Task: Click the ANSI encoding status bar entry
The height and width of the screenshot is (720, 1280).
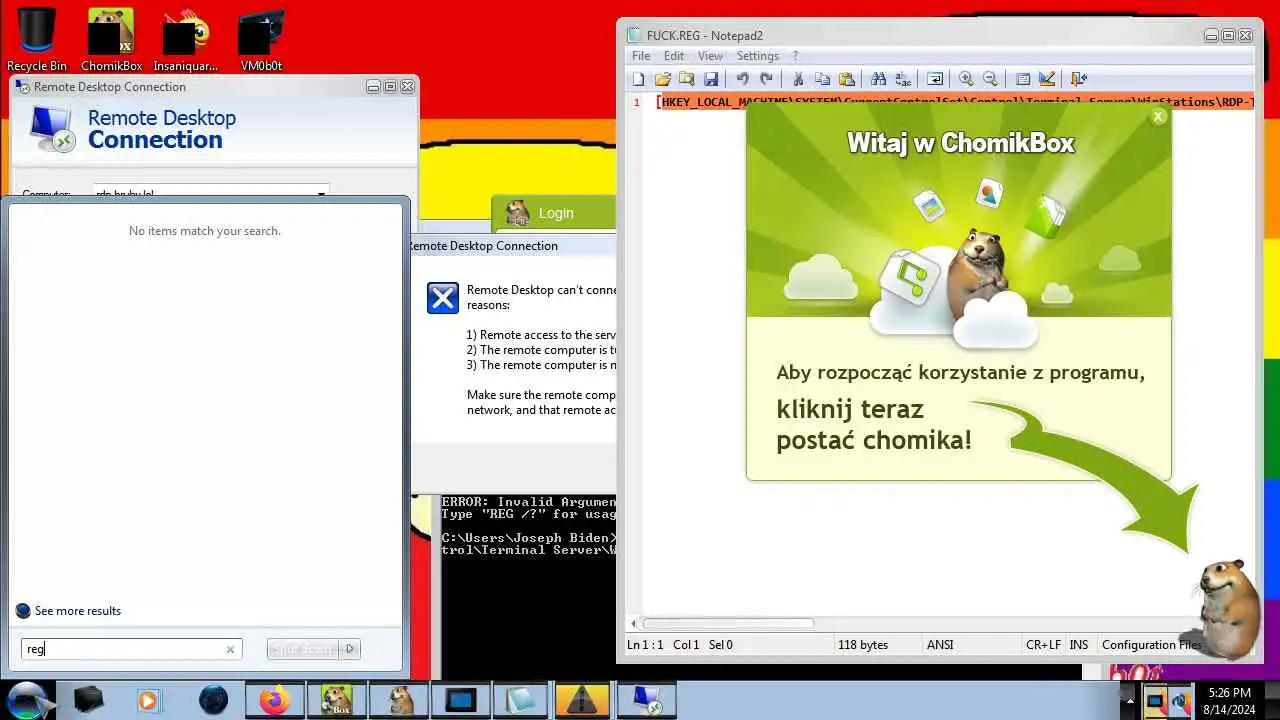Action: pyautogui.click(x=940, y=645)
